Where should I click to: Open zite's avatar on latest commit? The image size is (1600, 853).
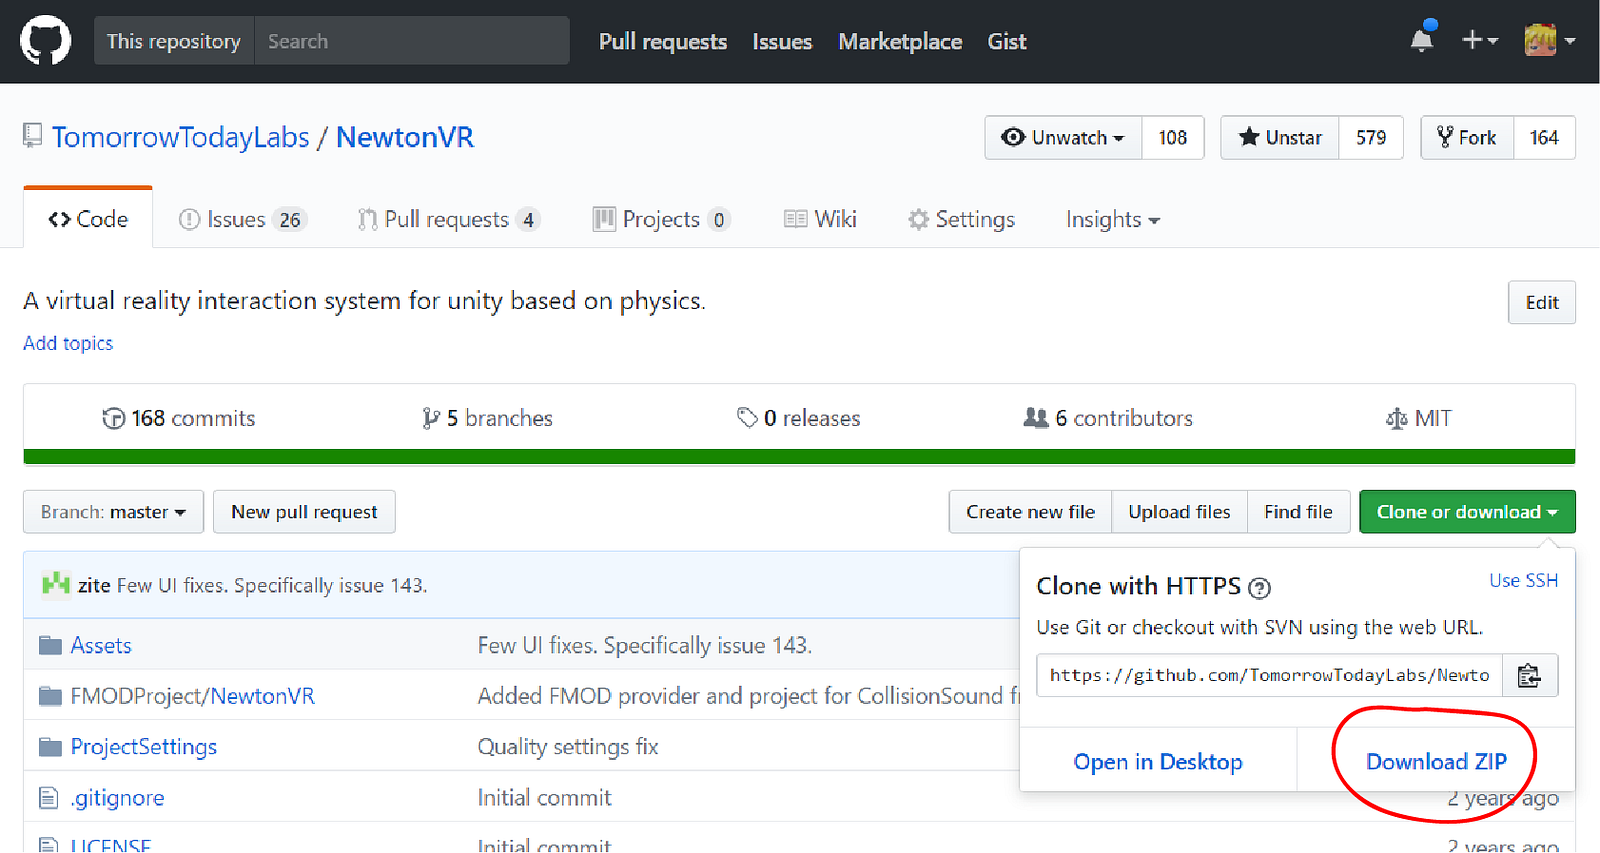[56, 584]
